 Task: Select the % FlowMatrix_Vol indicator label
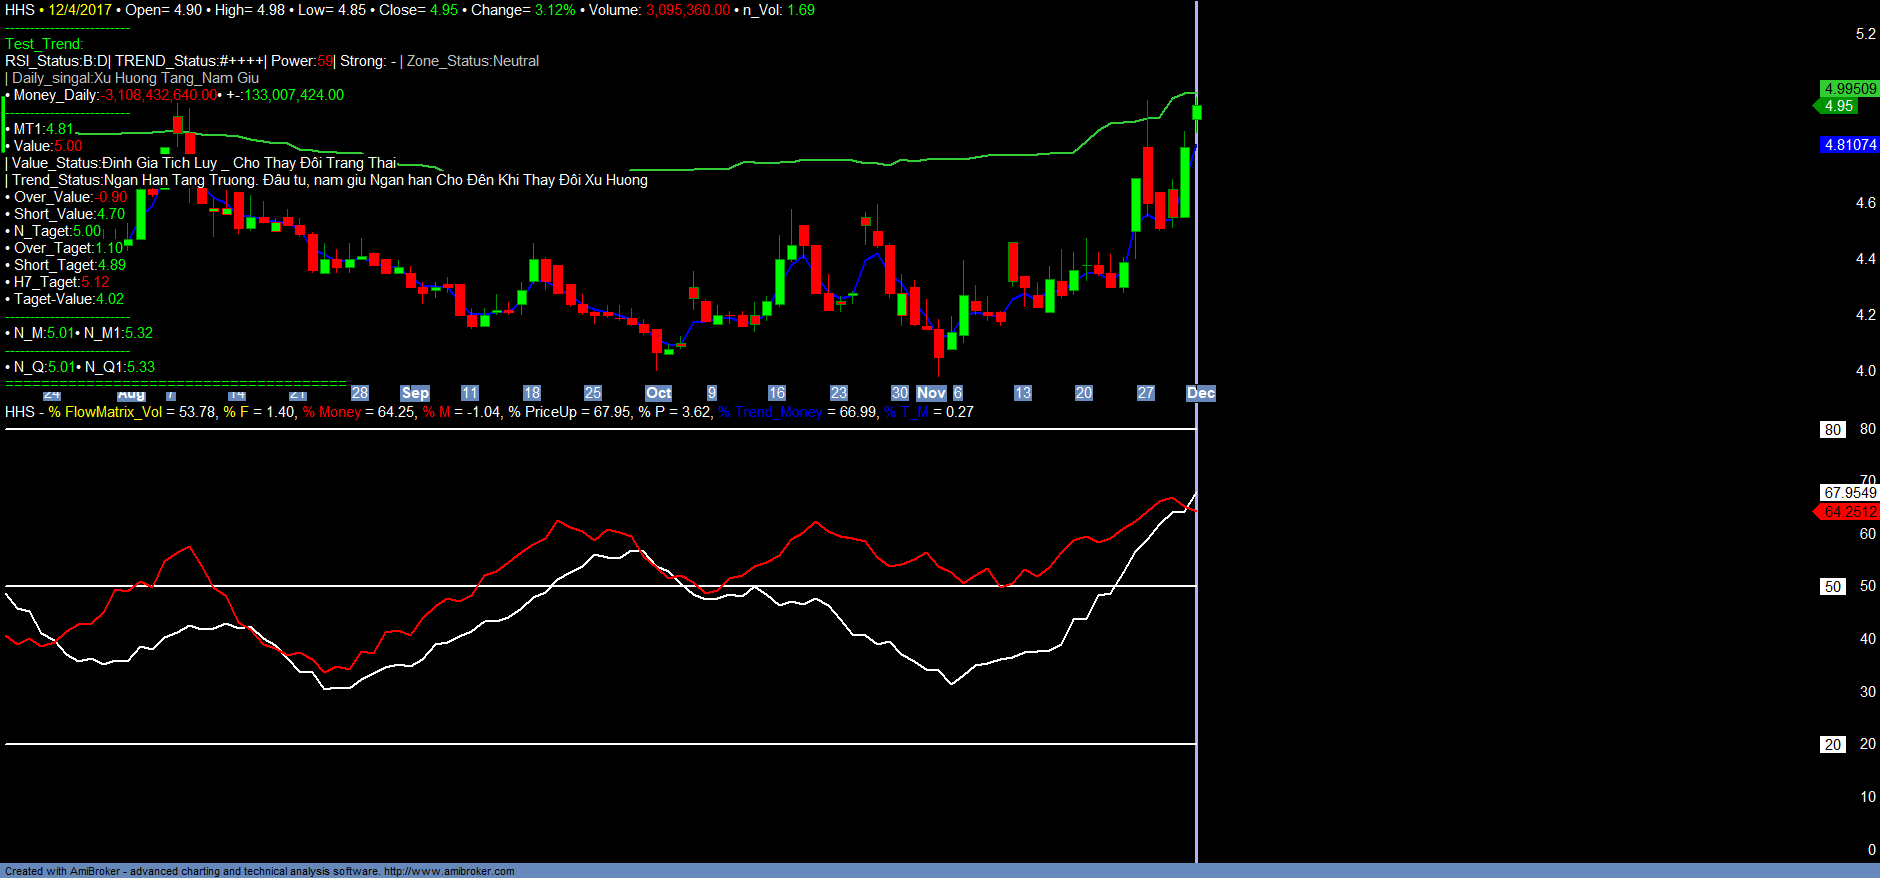coord(105,412)
